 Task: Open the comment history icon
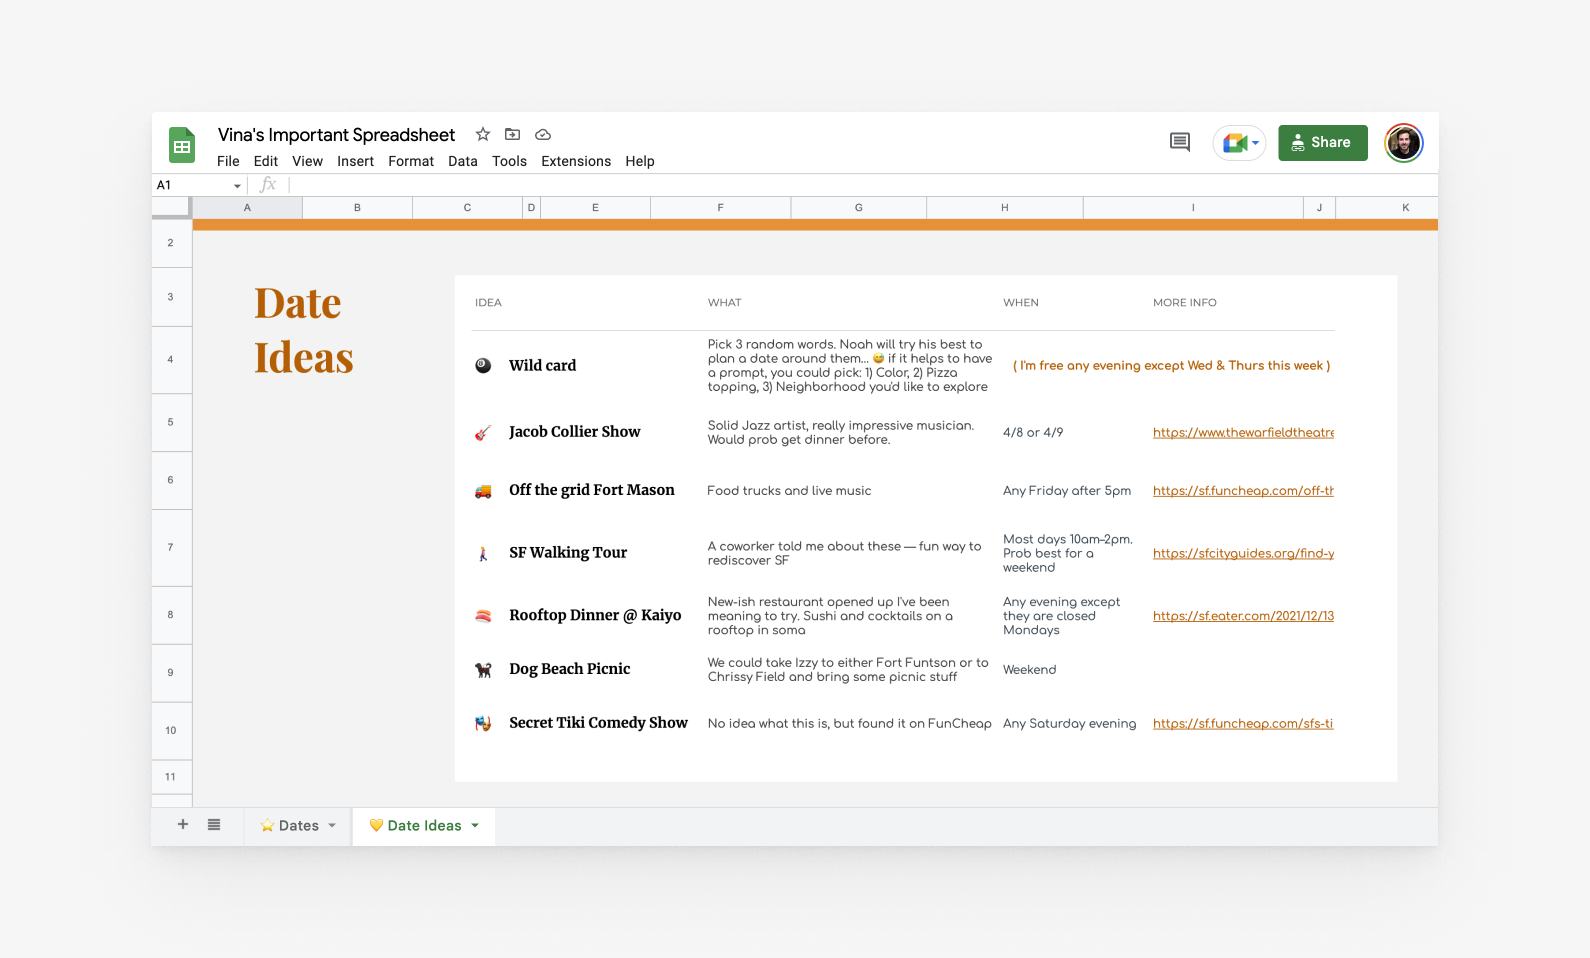pyautogui.click(x=1180, y=142)
